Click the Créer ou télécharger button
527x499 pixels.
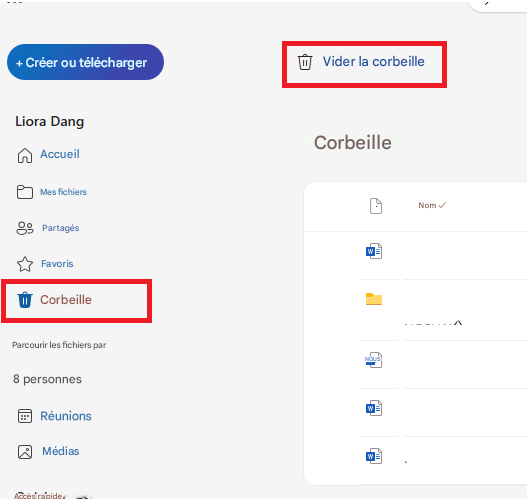click(x=85, y=62)
